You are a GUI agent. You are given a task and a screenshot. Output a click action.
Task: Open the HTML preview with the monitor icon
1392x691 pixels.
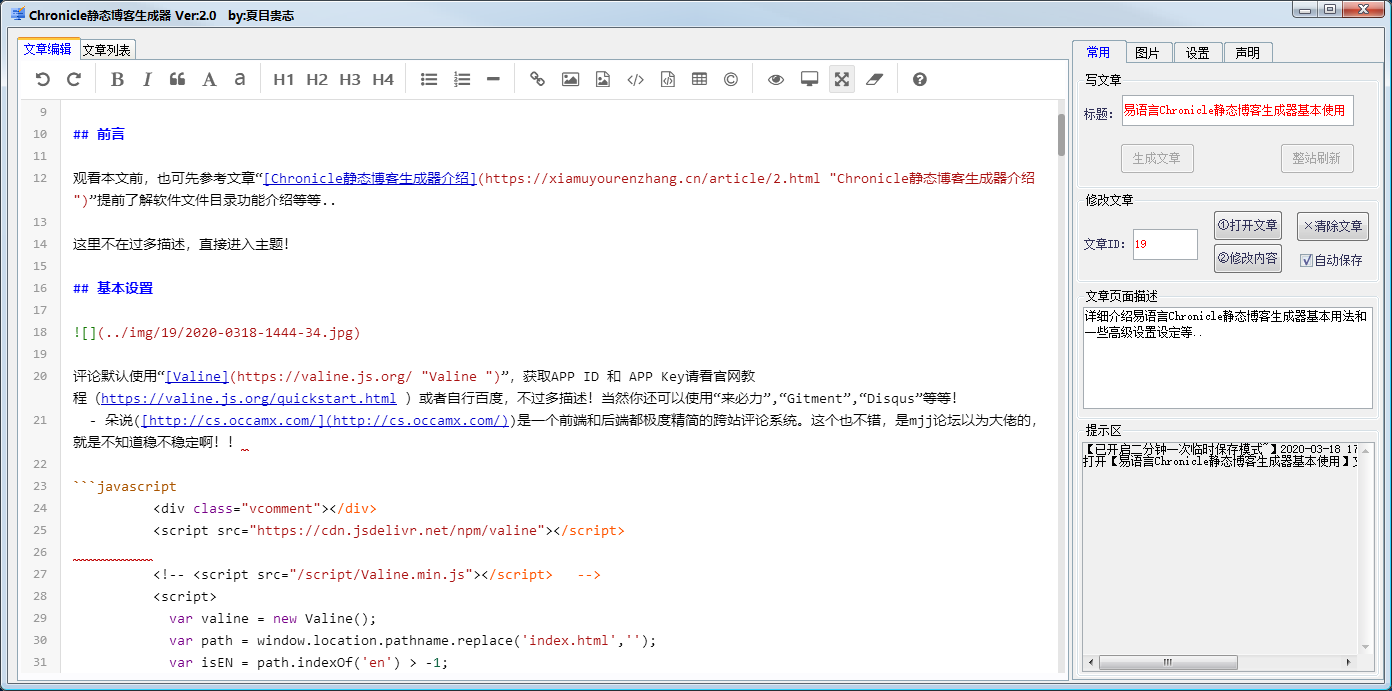point(810,79)
